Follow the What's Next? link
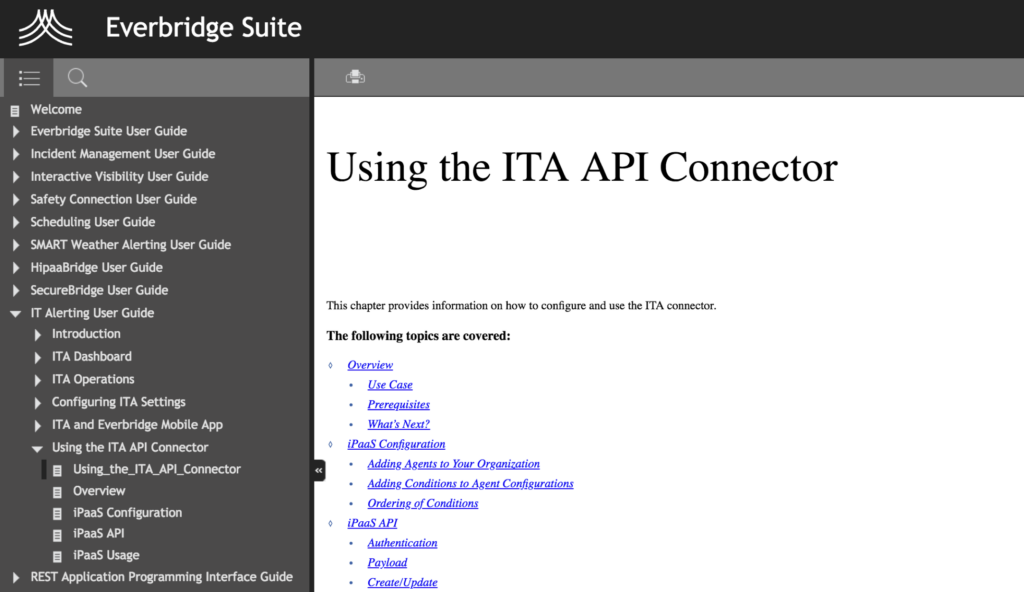The image size is (1024, 592). pos(398,423)
